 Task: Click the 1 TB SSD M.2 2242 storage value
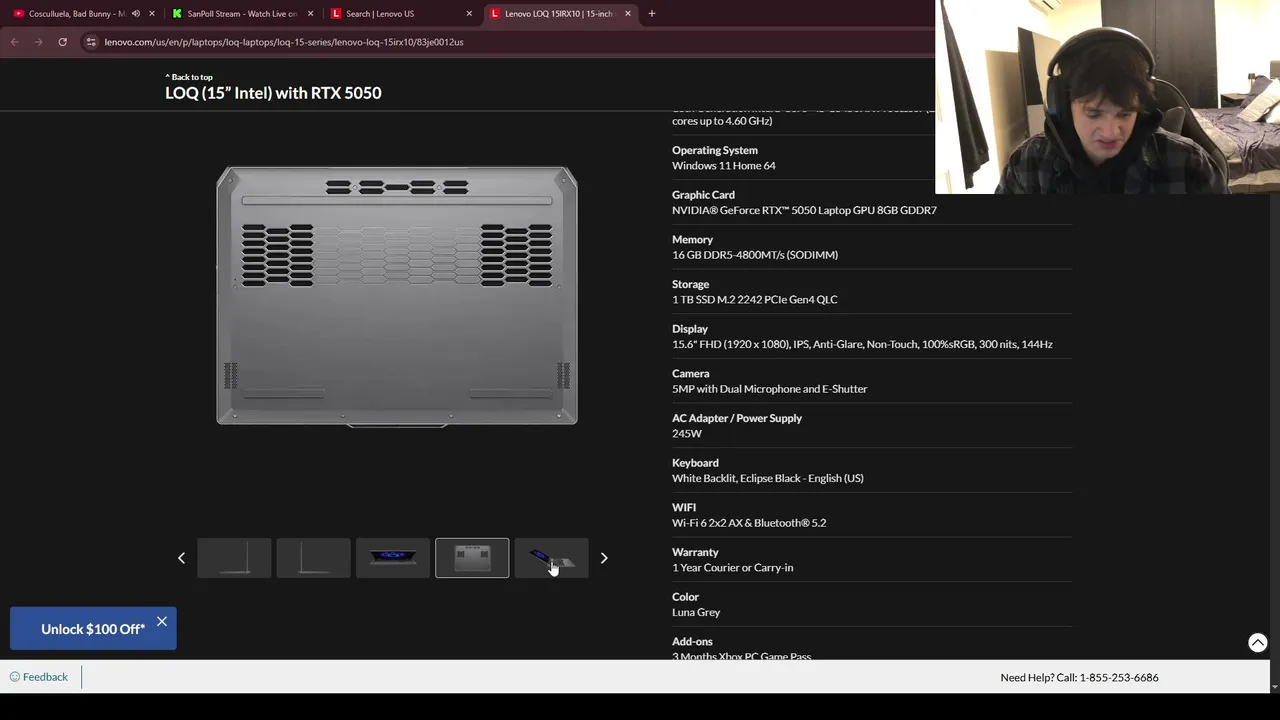[755, 300]
